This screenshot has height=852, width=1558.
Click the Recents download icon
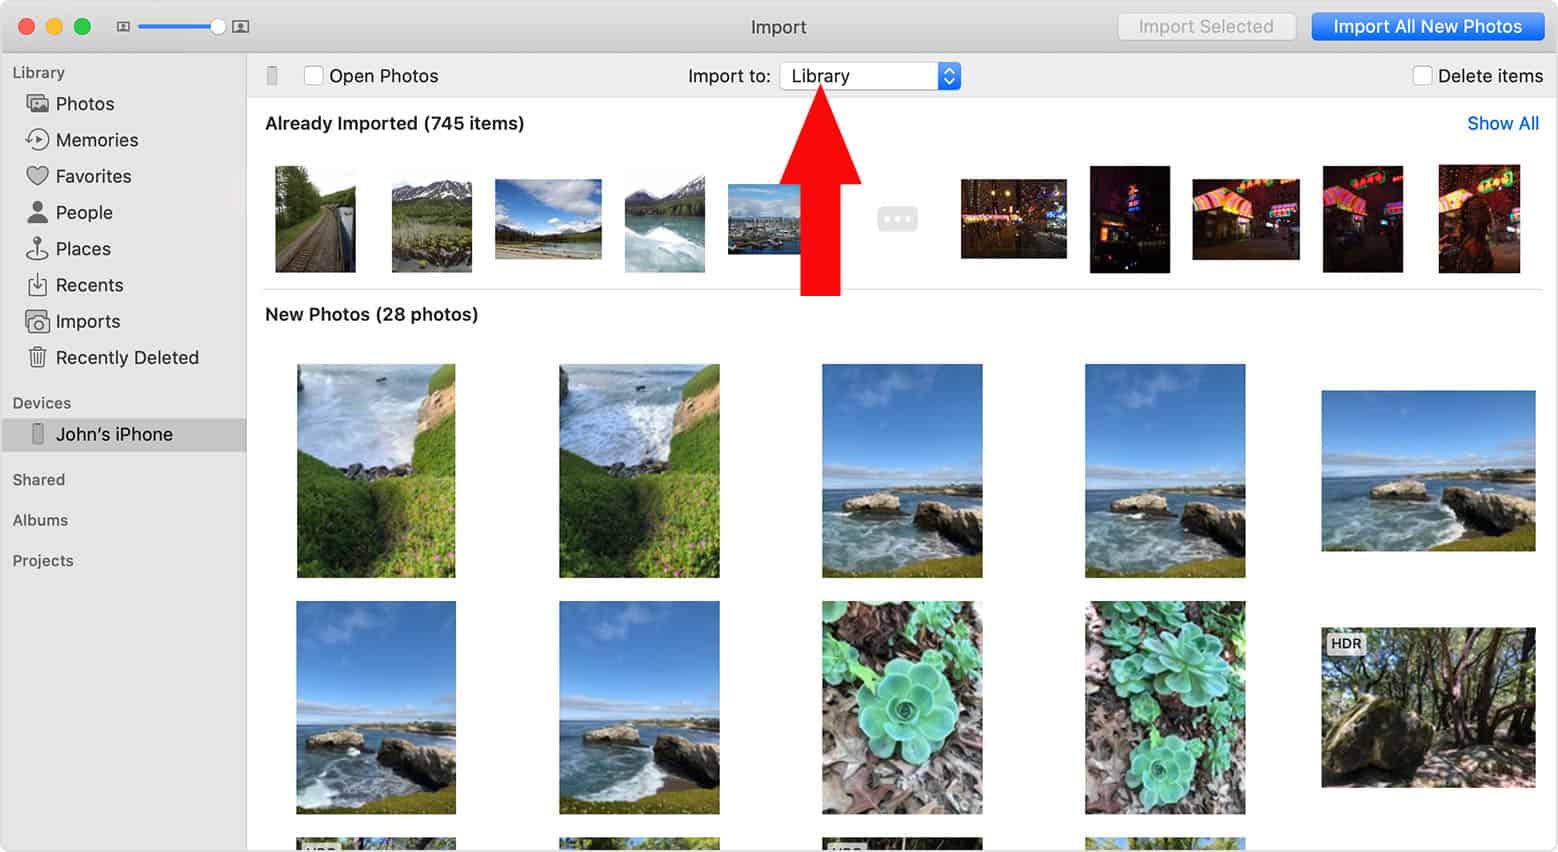coord(37,285)
